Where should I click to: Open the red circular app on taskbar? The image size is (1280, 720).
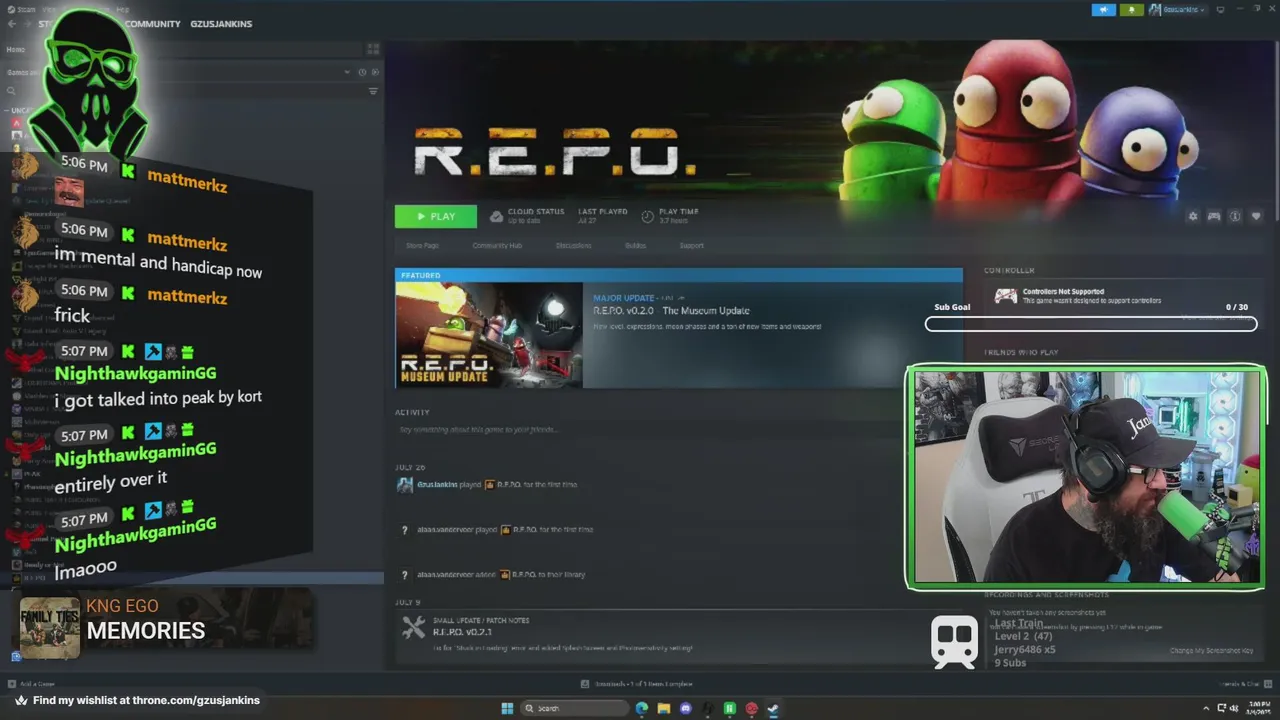(x=752, y=708)
